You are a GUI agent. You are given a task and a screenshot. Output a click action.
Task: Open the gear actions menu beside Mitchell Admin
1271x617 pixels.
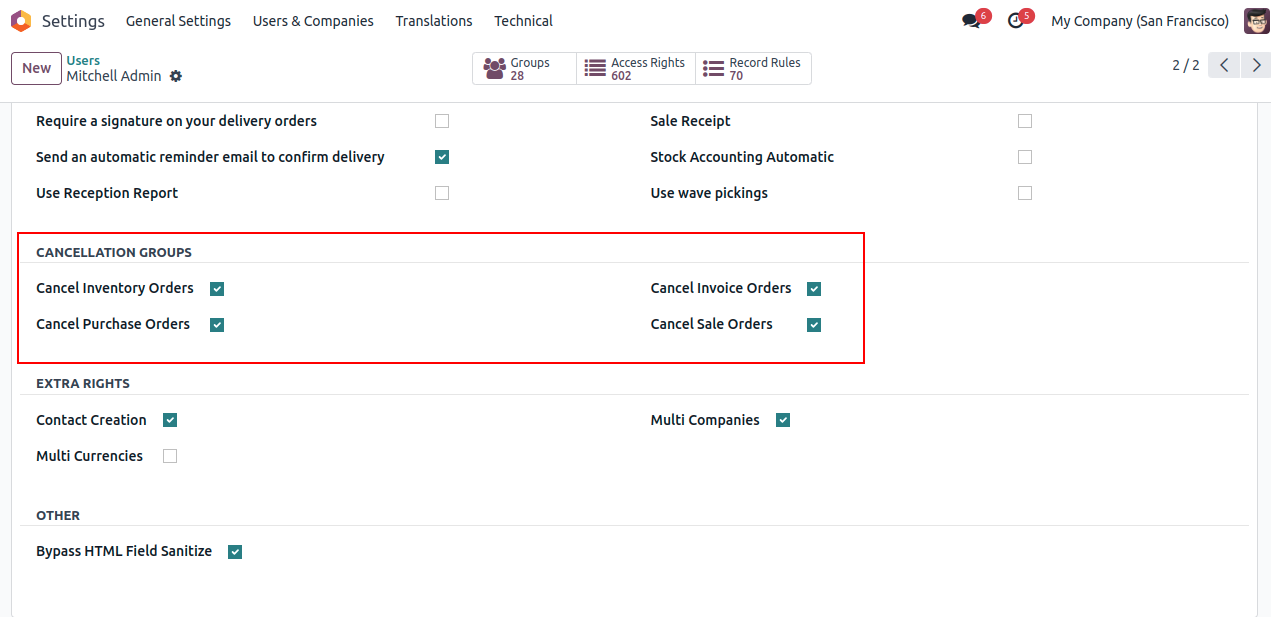pos(176,76)
